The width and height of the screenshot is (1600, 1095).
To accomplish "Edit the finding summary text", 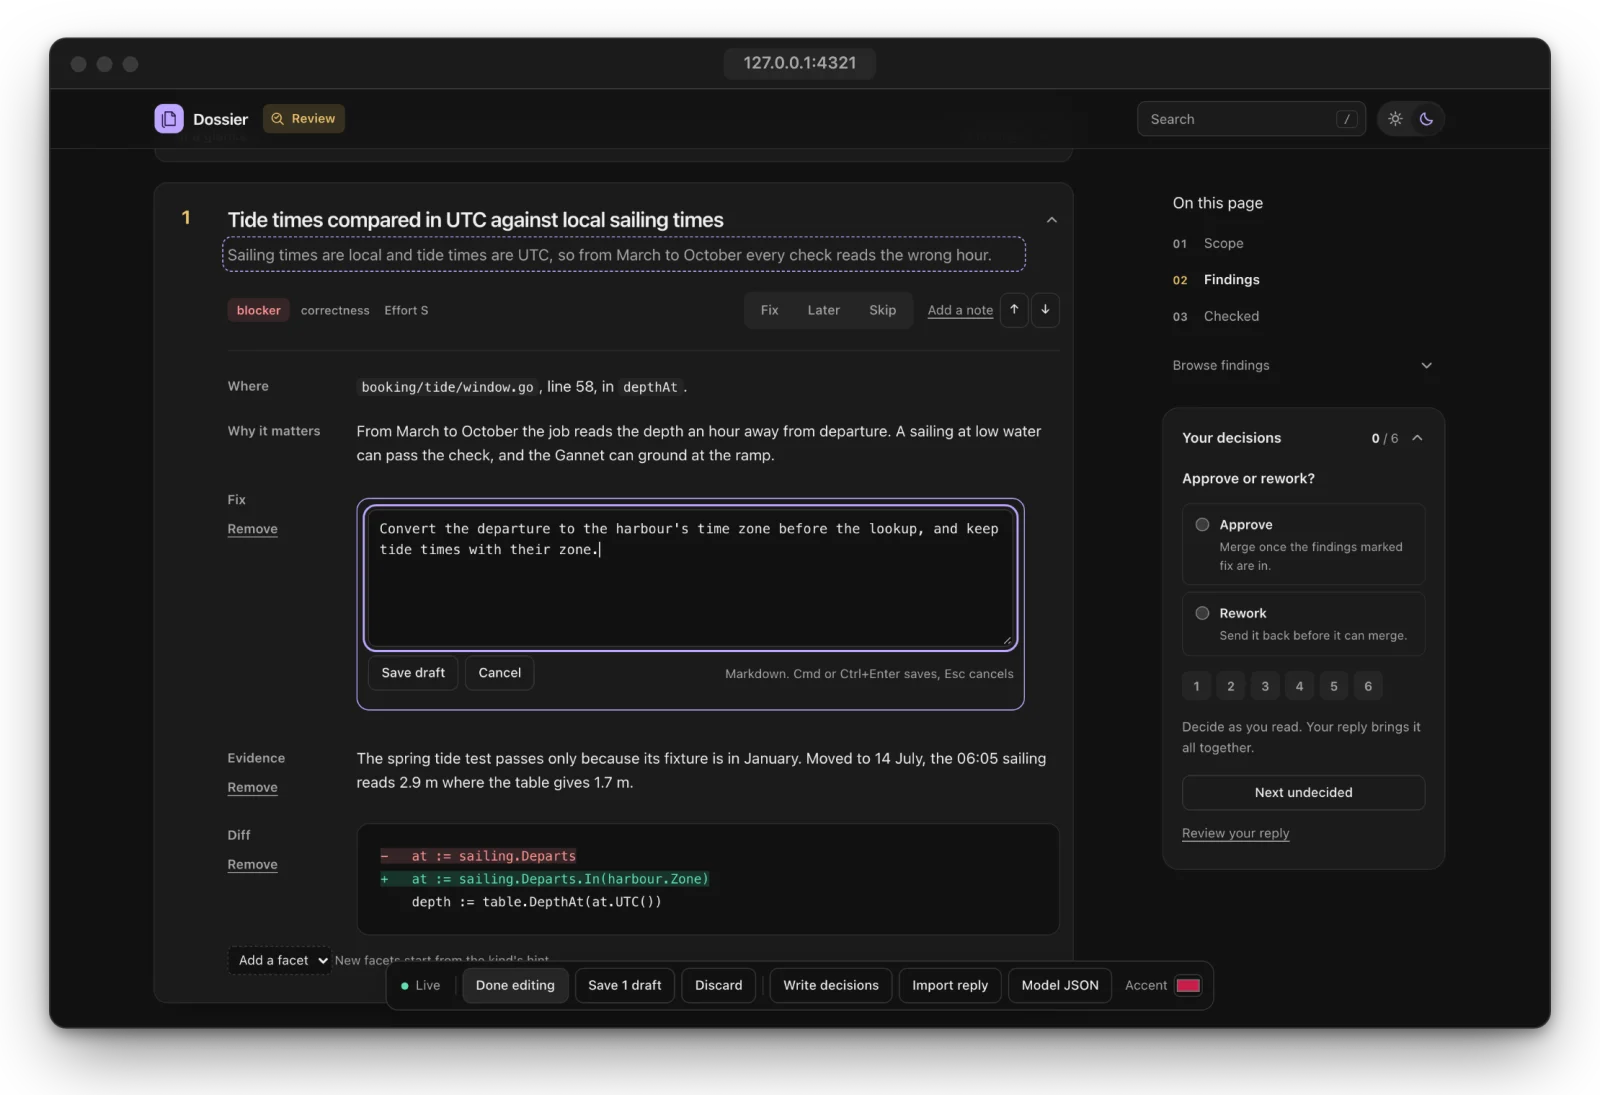I will click(x=624, y=255).
